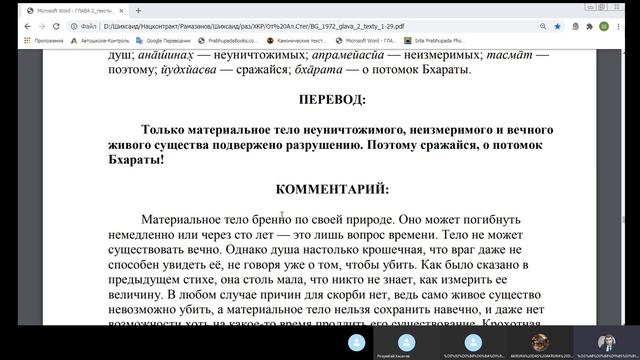This screenshot has height=360, width=640.
Task: Go back using the browser back arrow
Action: point(28,27)
